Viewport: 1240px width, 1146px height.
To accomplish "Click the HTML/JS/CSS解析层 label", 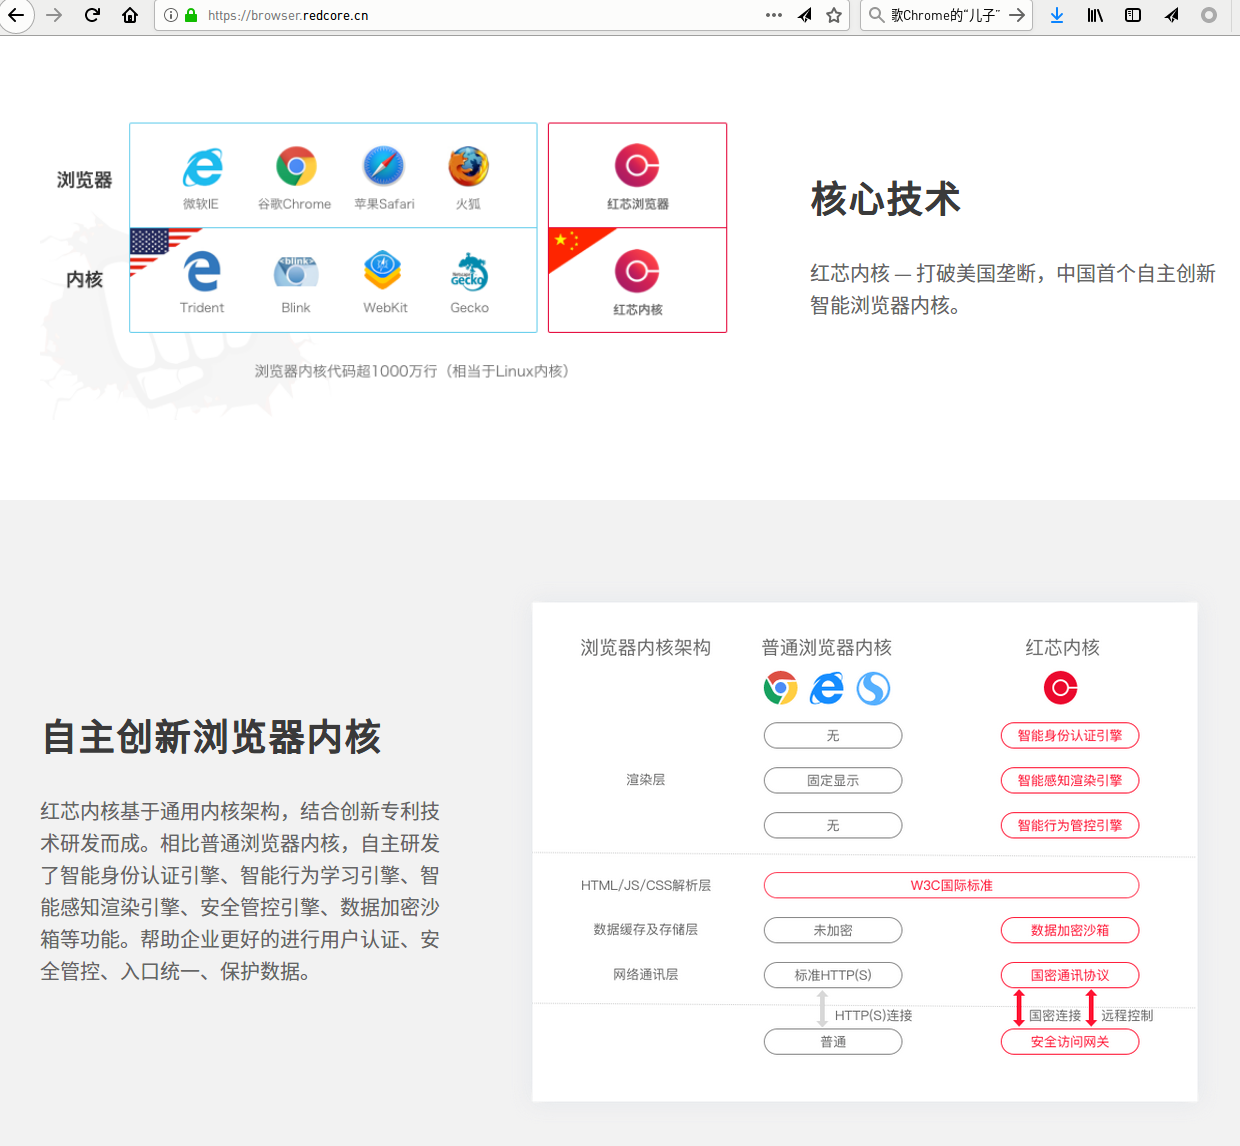I will coord(646,886).
